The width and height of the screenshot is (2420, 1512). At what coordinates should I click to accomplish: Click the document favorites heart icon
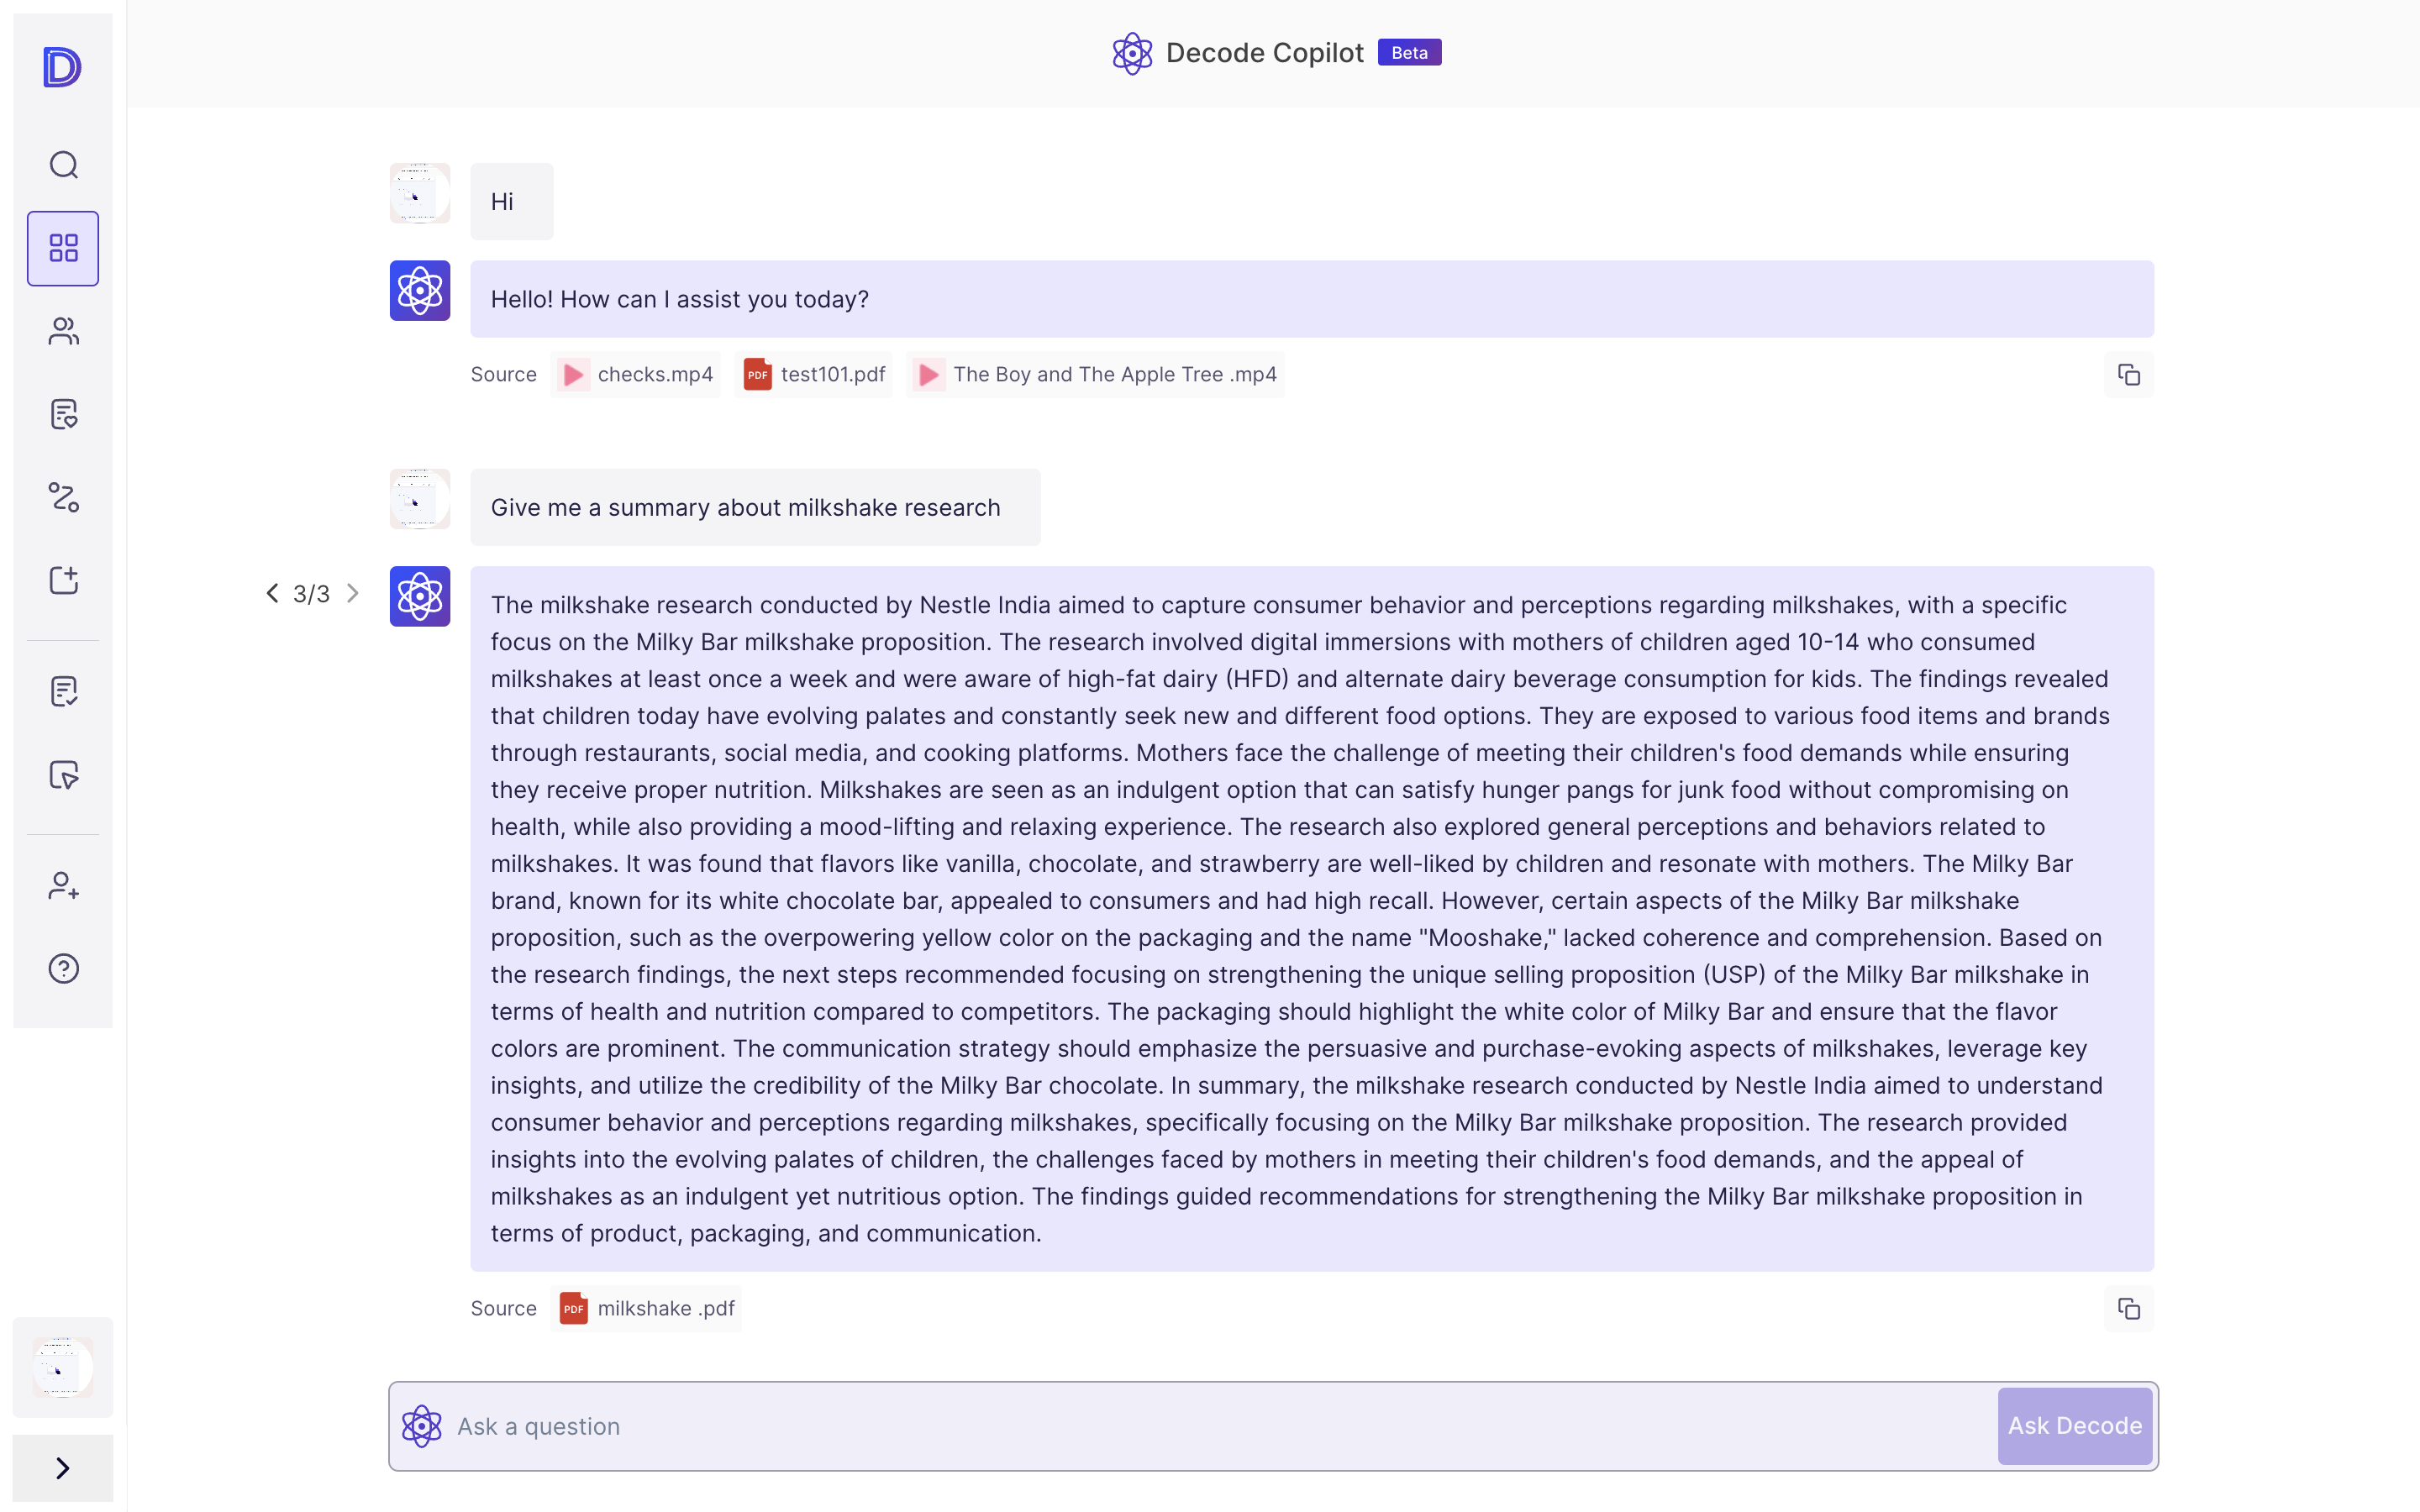63,414
